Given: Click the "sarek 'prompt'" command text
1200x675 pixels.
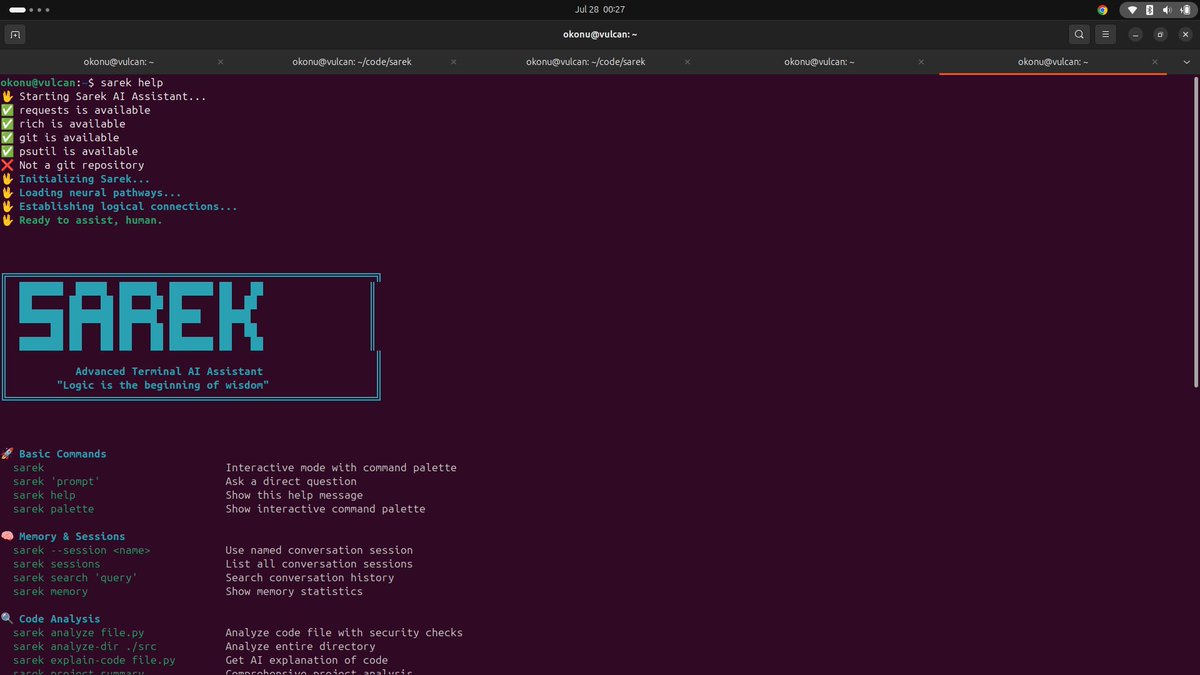Looking at the screenshot, I should [57, 482].
